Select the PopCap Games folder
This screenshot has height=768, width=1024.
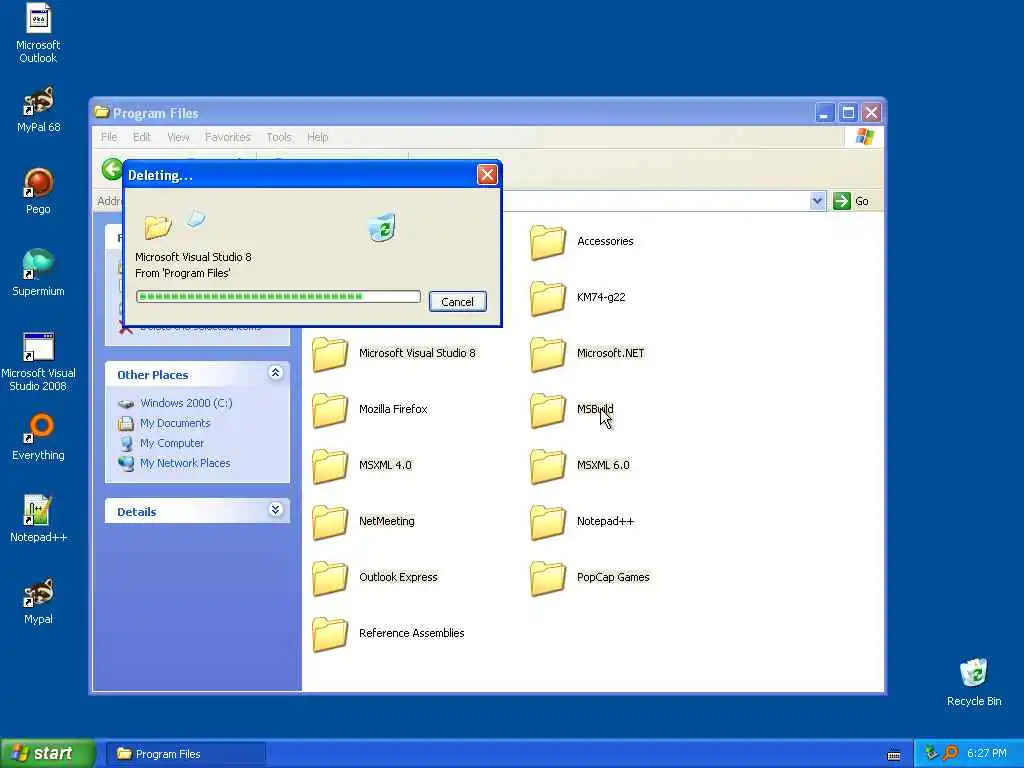(590, 577)
